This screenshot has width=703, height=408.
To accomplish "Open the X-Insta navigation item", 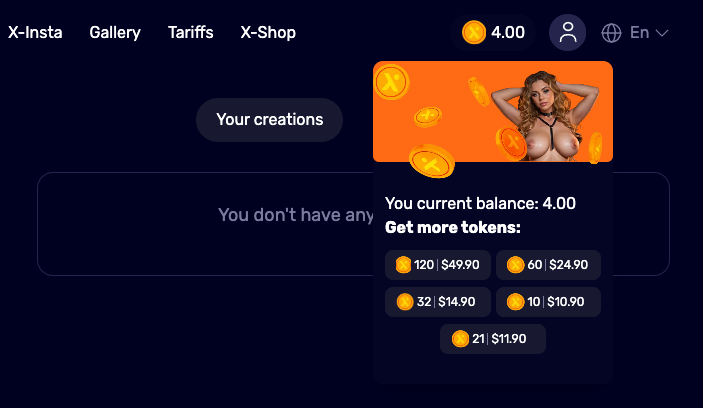I will pyautogui.click(x=35, y=32).
